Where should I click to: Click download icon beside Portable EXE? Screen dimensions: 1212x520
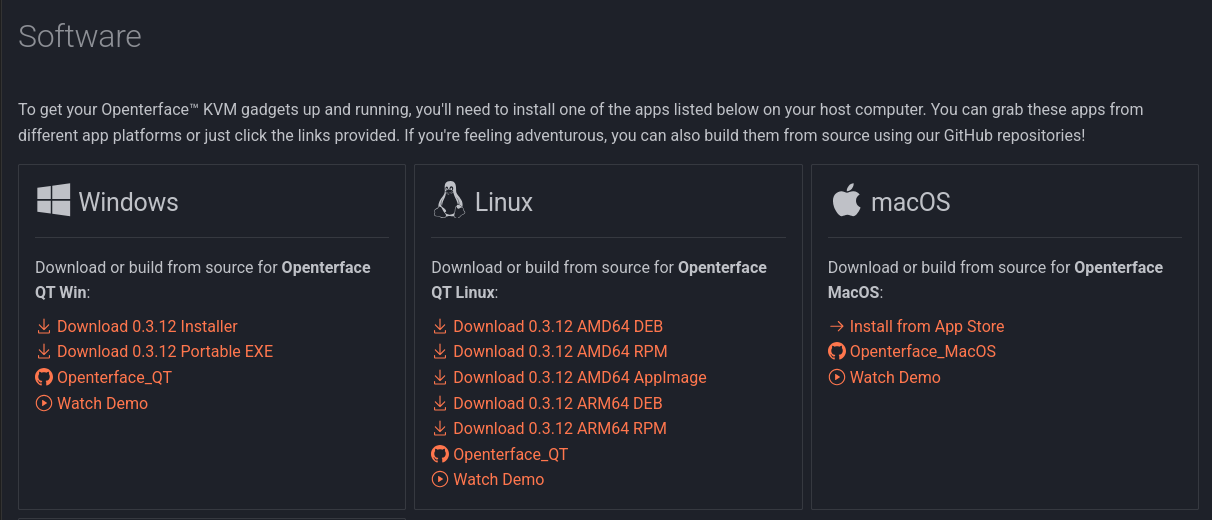pyautogui.click(x=43, y=352)
